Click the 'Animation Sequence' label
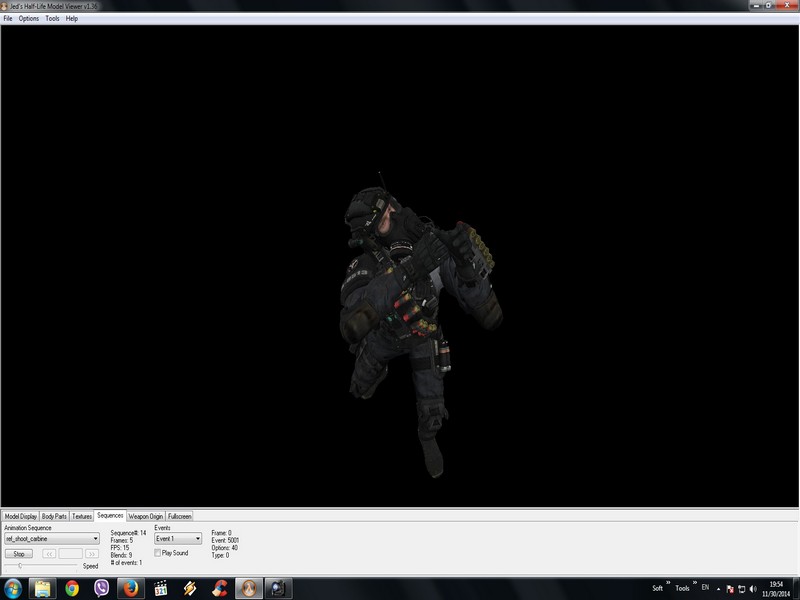Viewport: 800px width, 600px height. [28, 528]
